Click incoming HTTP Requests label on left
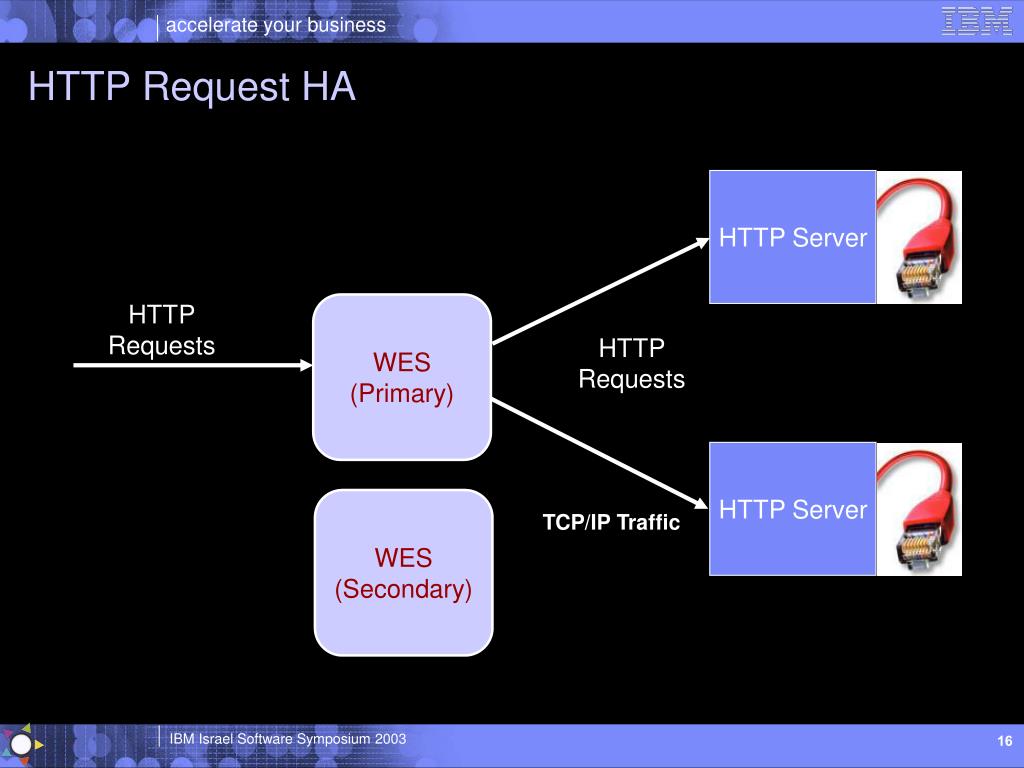This screenshot has width=1024, height=768. pos(161,330)
